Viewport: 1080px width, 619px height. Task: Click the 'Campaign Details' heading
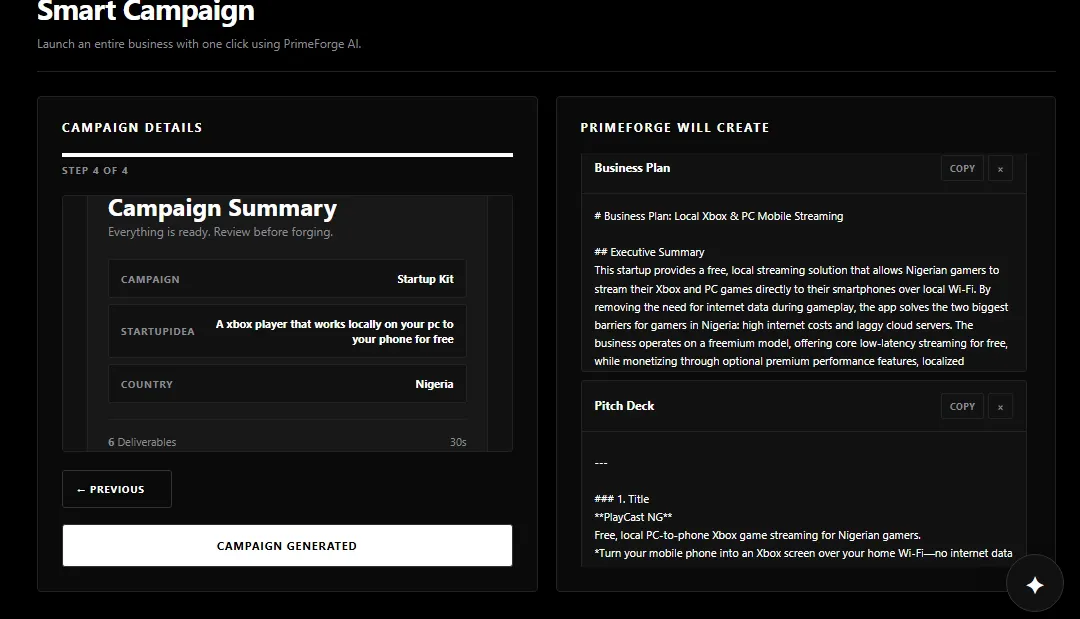tap(132, 127)
